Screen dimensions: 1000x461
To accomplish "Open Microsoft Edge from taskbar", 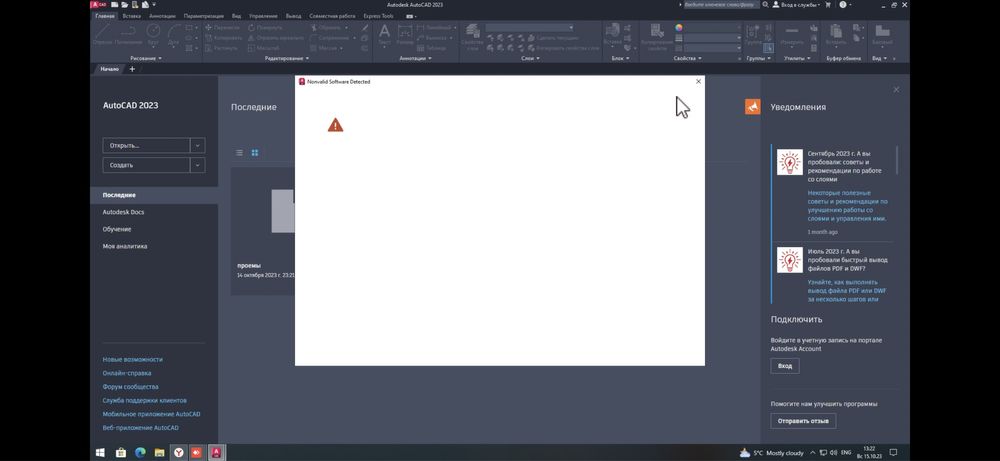I will (x=140, y=453).
